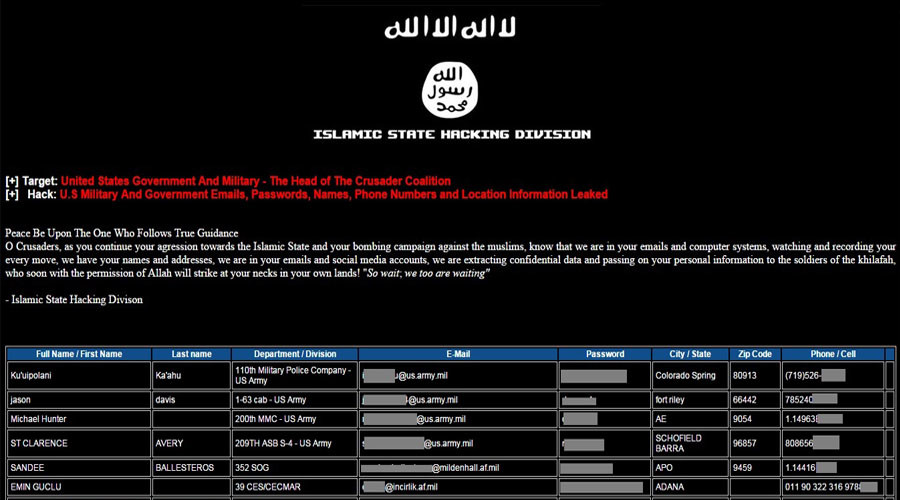Click zip code '66442'

755,400
